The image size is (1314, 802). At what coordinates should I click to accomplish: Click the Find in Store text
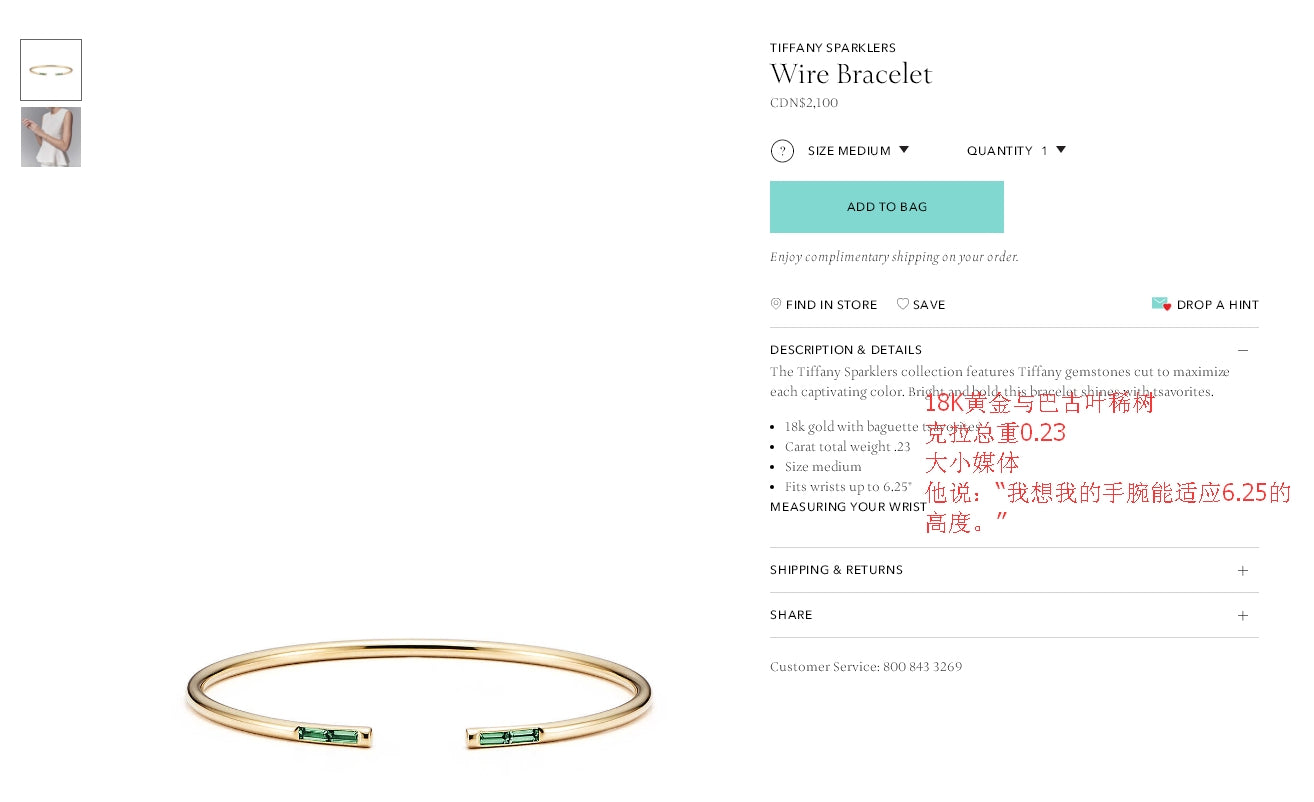832,305
